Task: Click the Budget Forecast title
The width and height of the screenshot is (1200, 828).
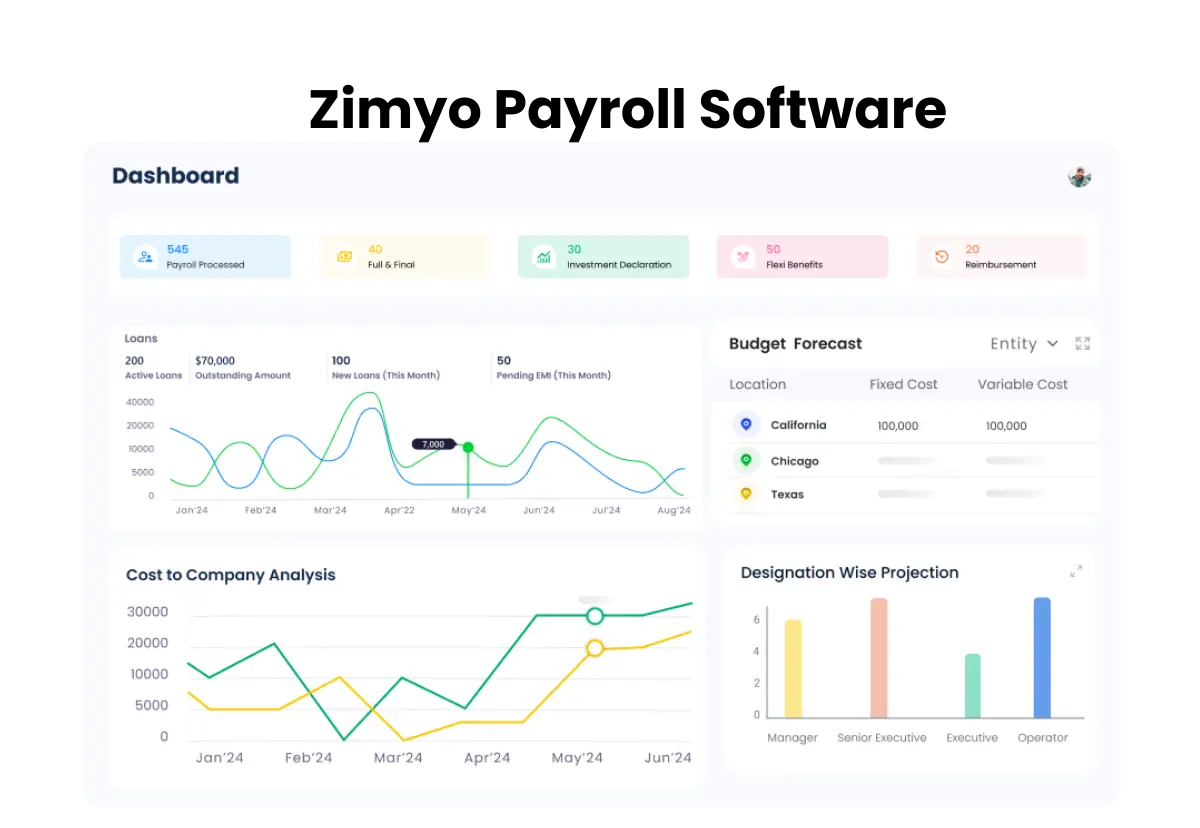Action: tap(795, 344)
